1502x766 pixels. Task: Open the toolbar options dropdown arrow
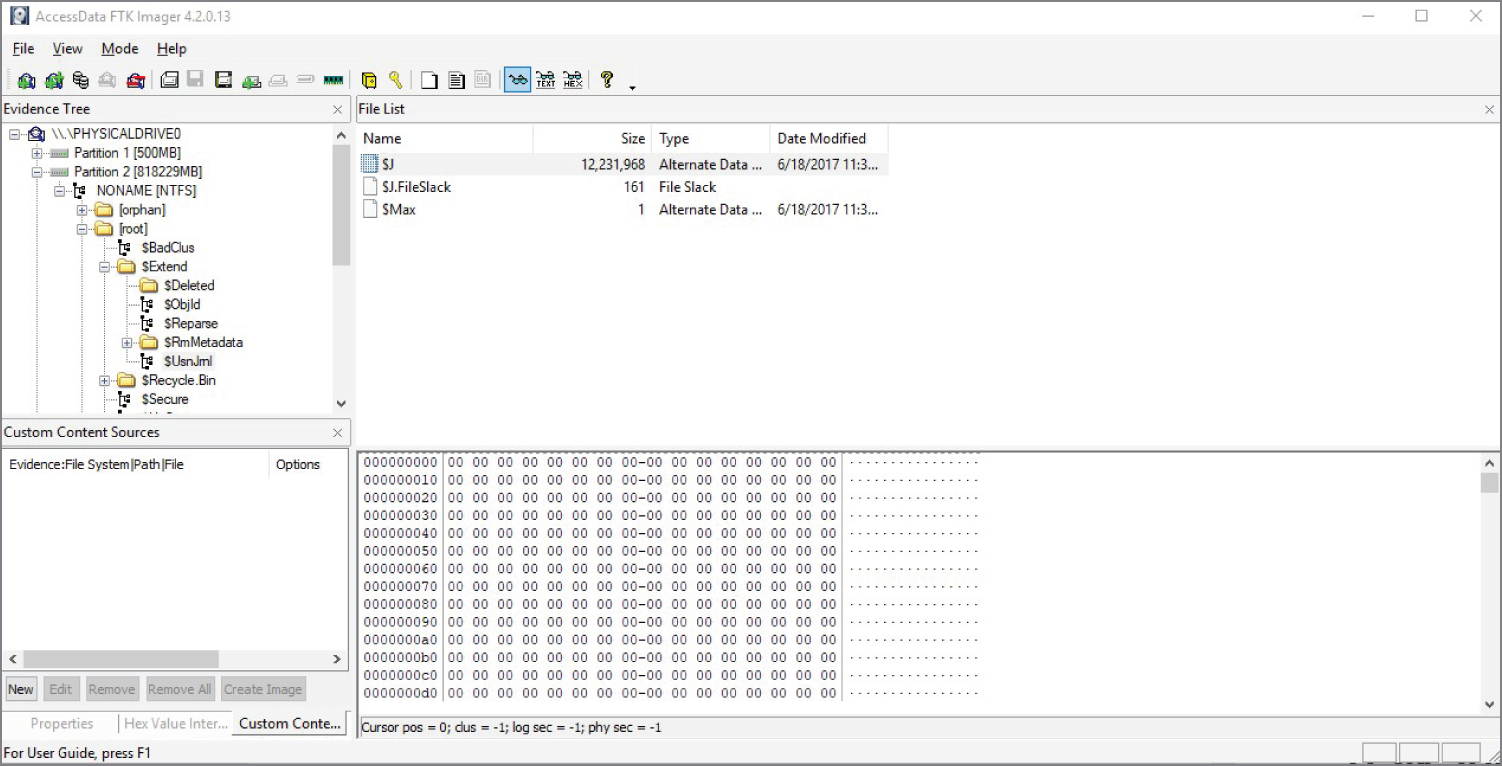(x=632, y=88)
